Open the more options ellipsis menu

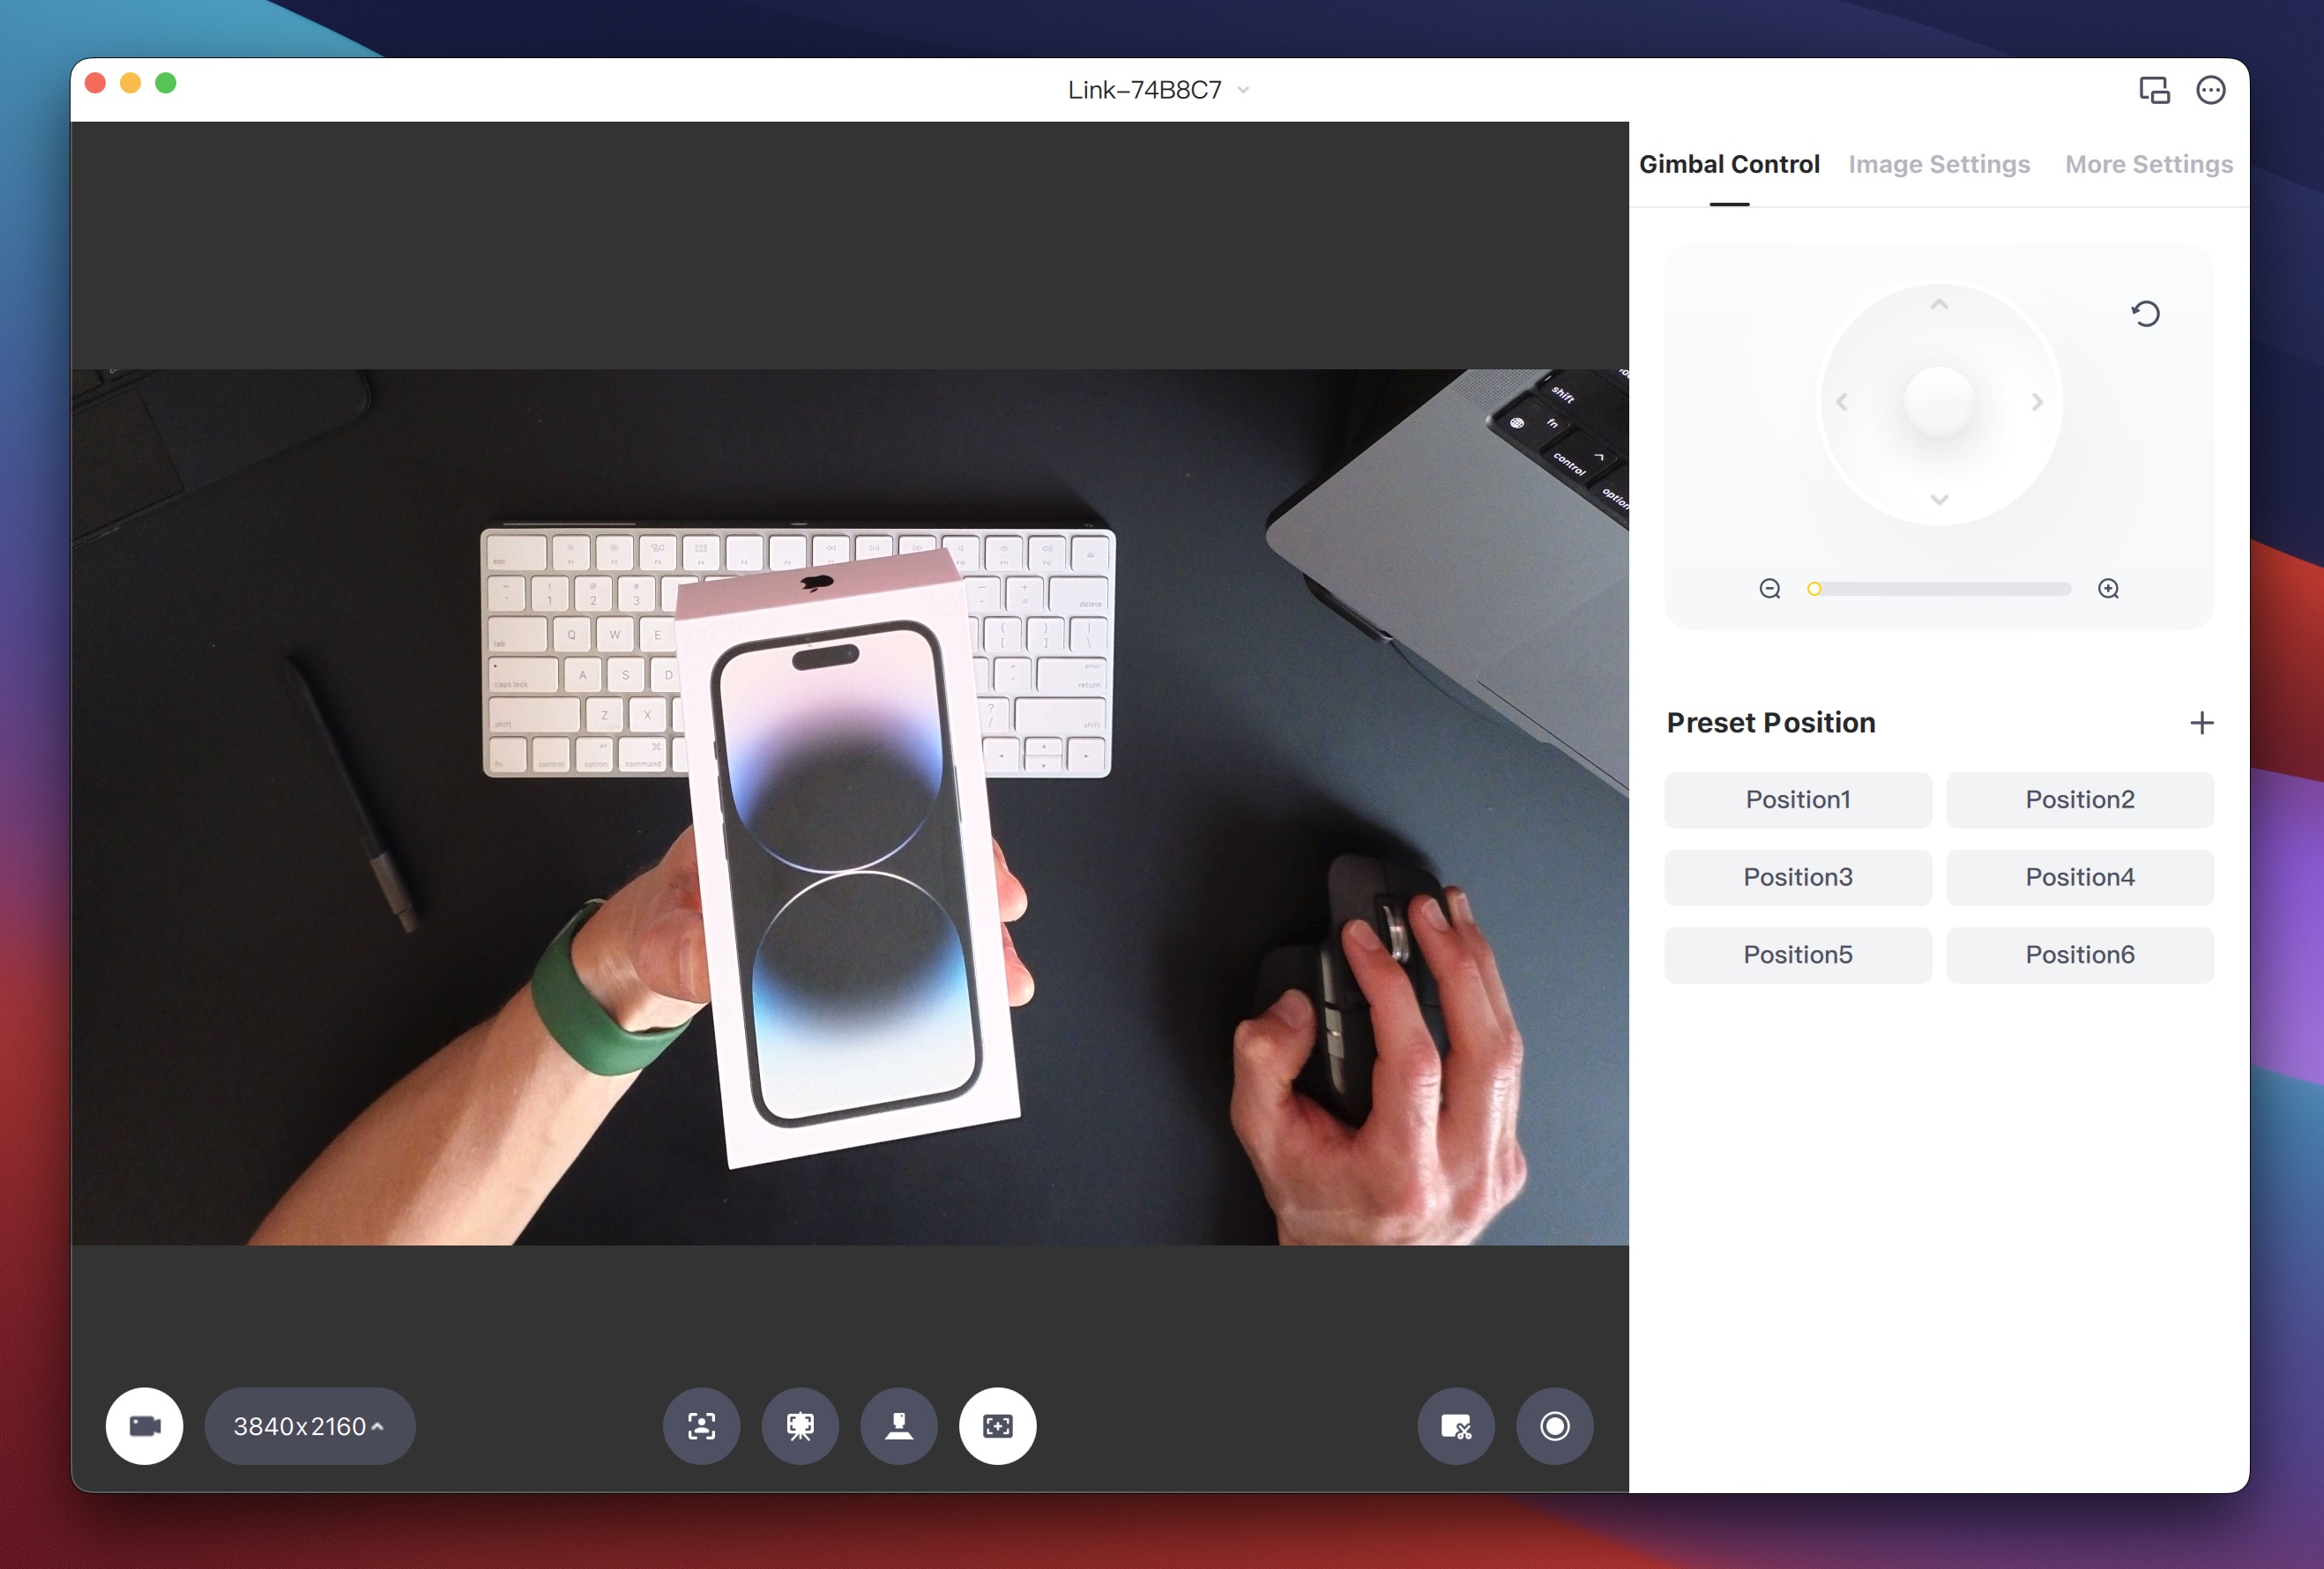pyautogui.click(x=2211, y=90)
